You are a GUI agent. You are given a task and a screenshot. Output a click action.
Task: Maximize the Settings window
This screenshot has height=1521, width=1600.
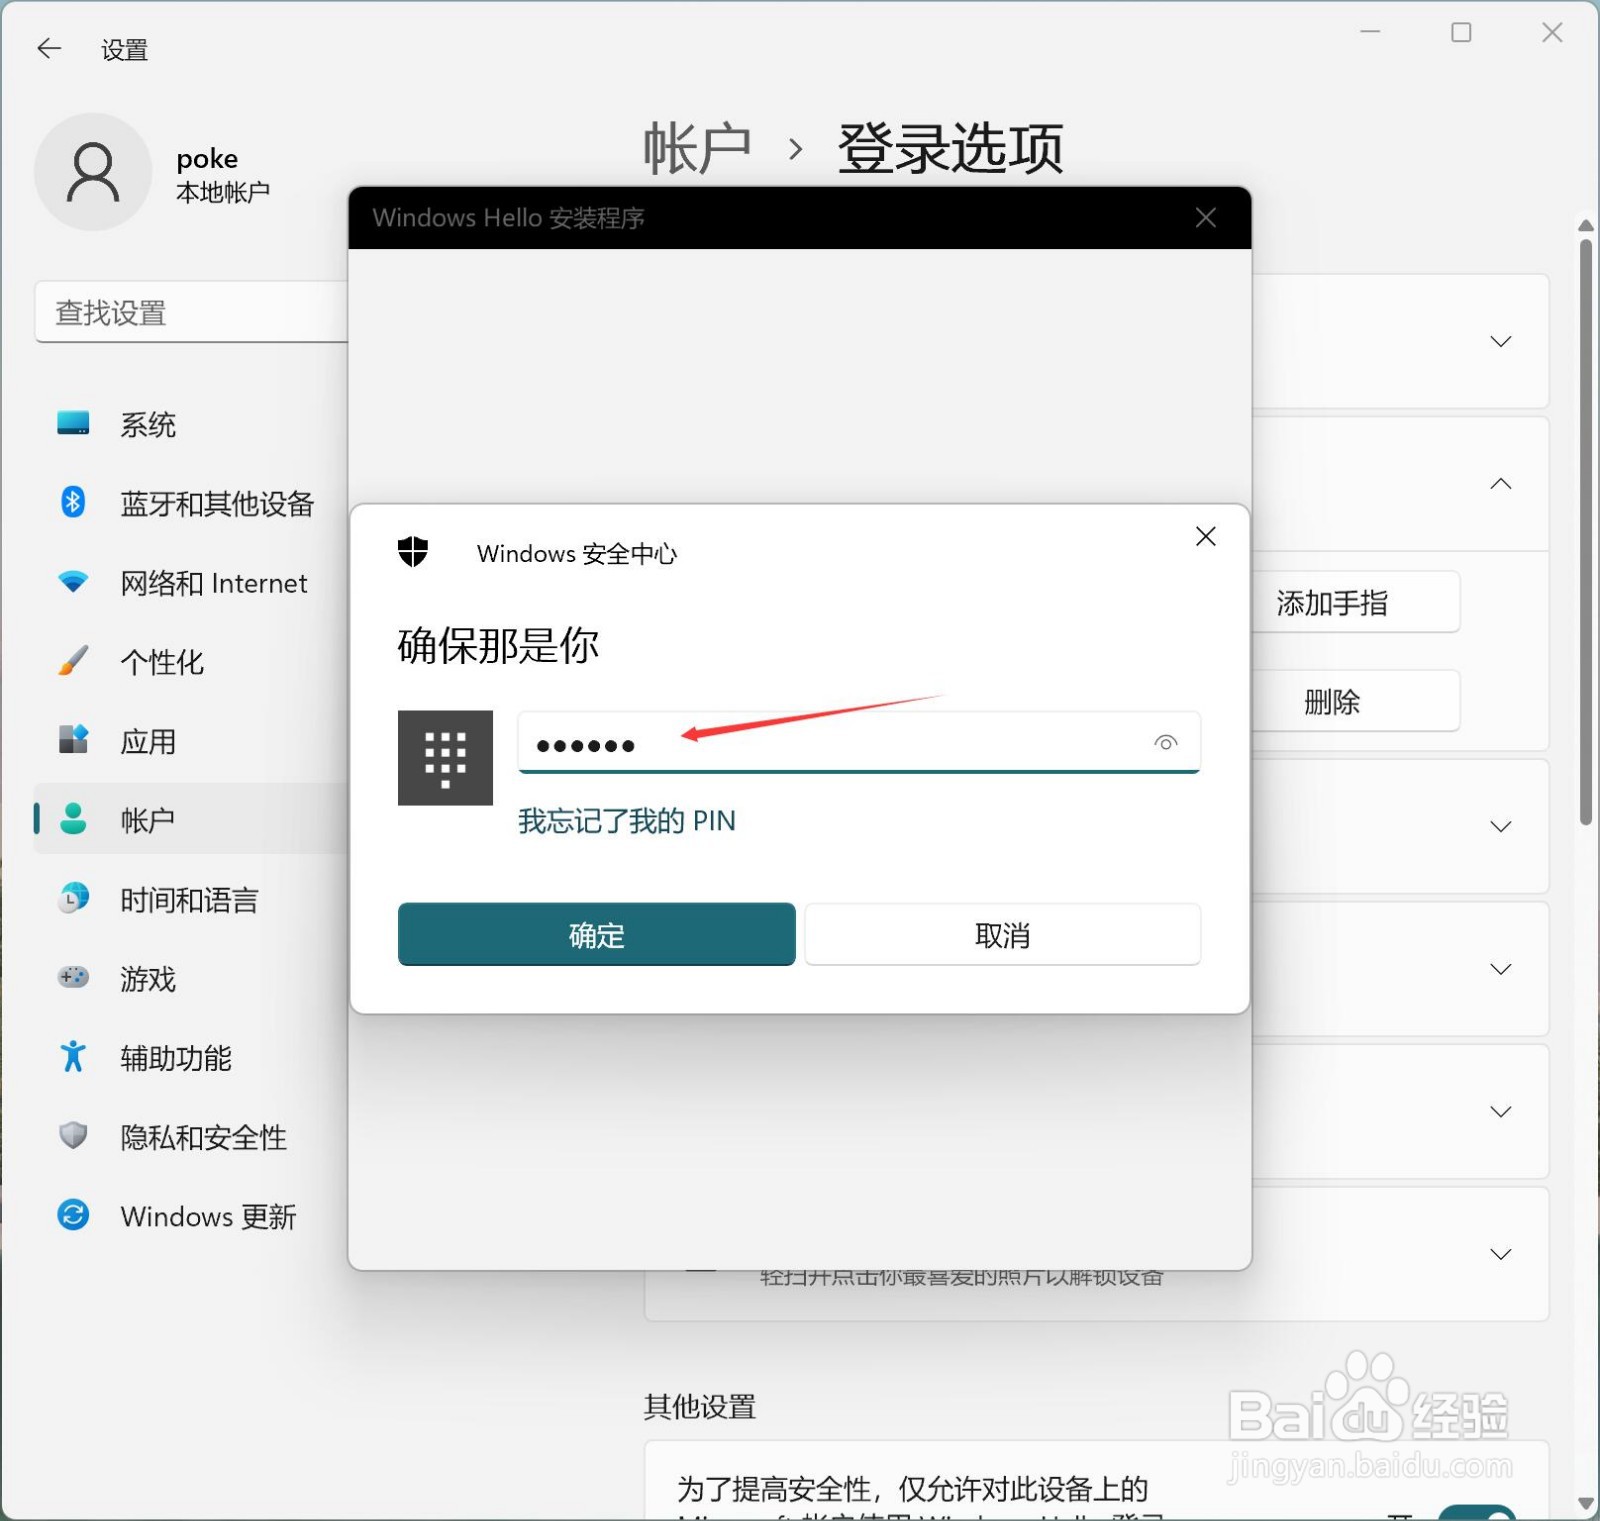[1461, 33]
